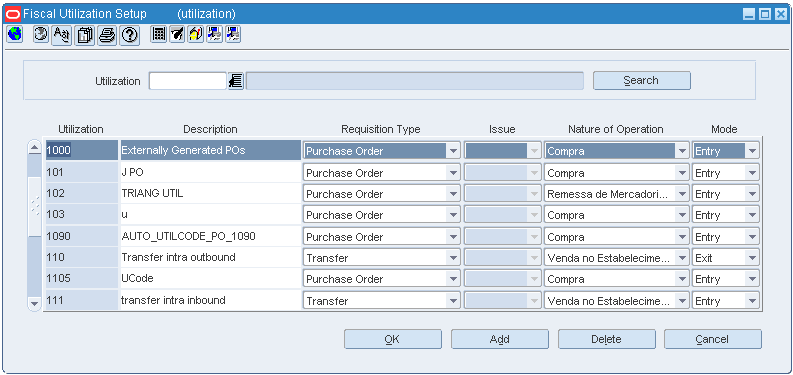The image size is (793, 375).
Task: Open Mode dropdown for J PO row
Action: click(752, 173)
